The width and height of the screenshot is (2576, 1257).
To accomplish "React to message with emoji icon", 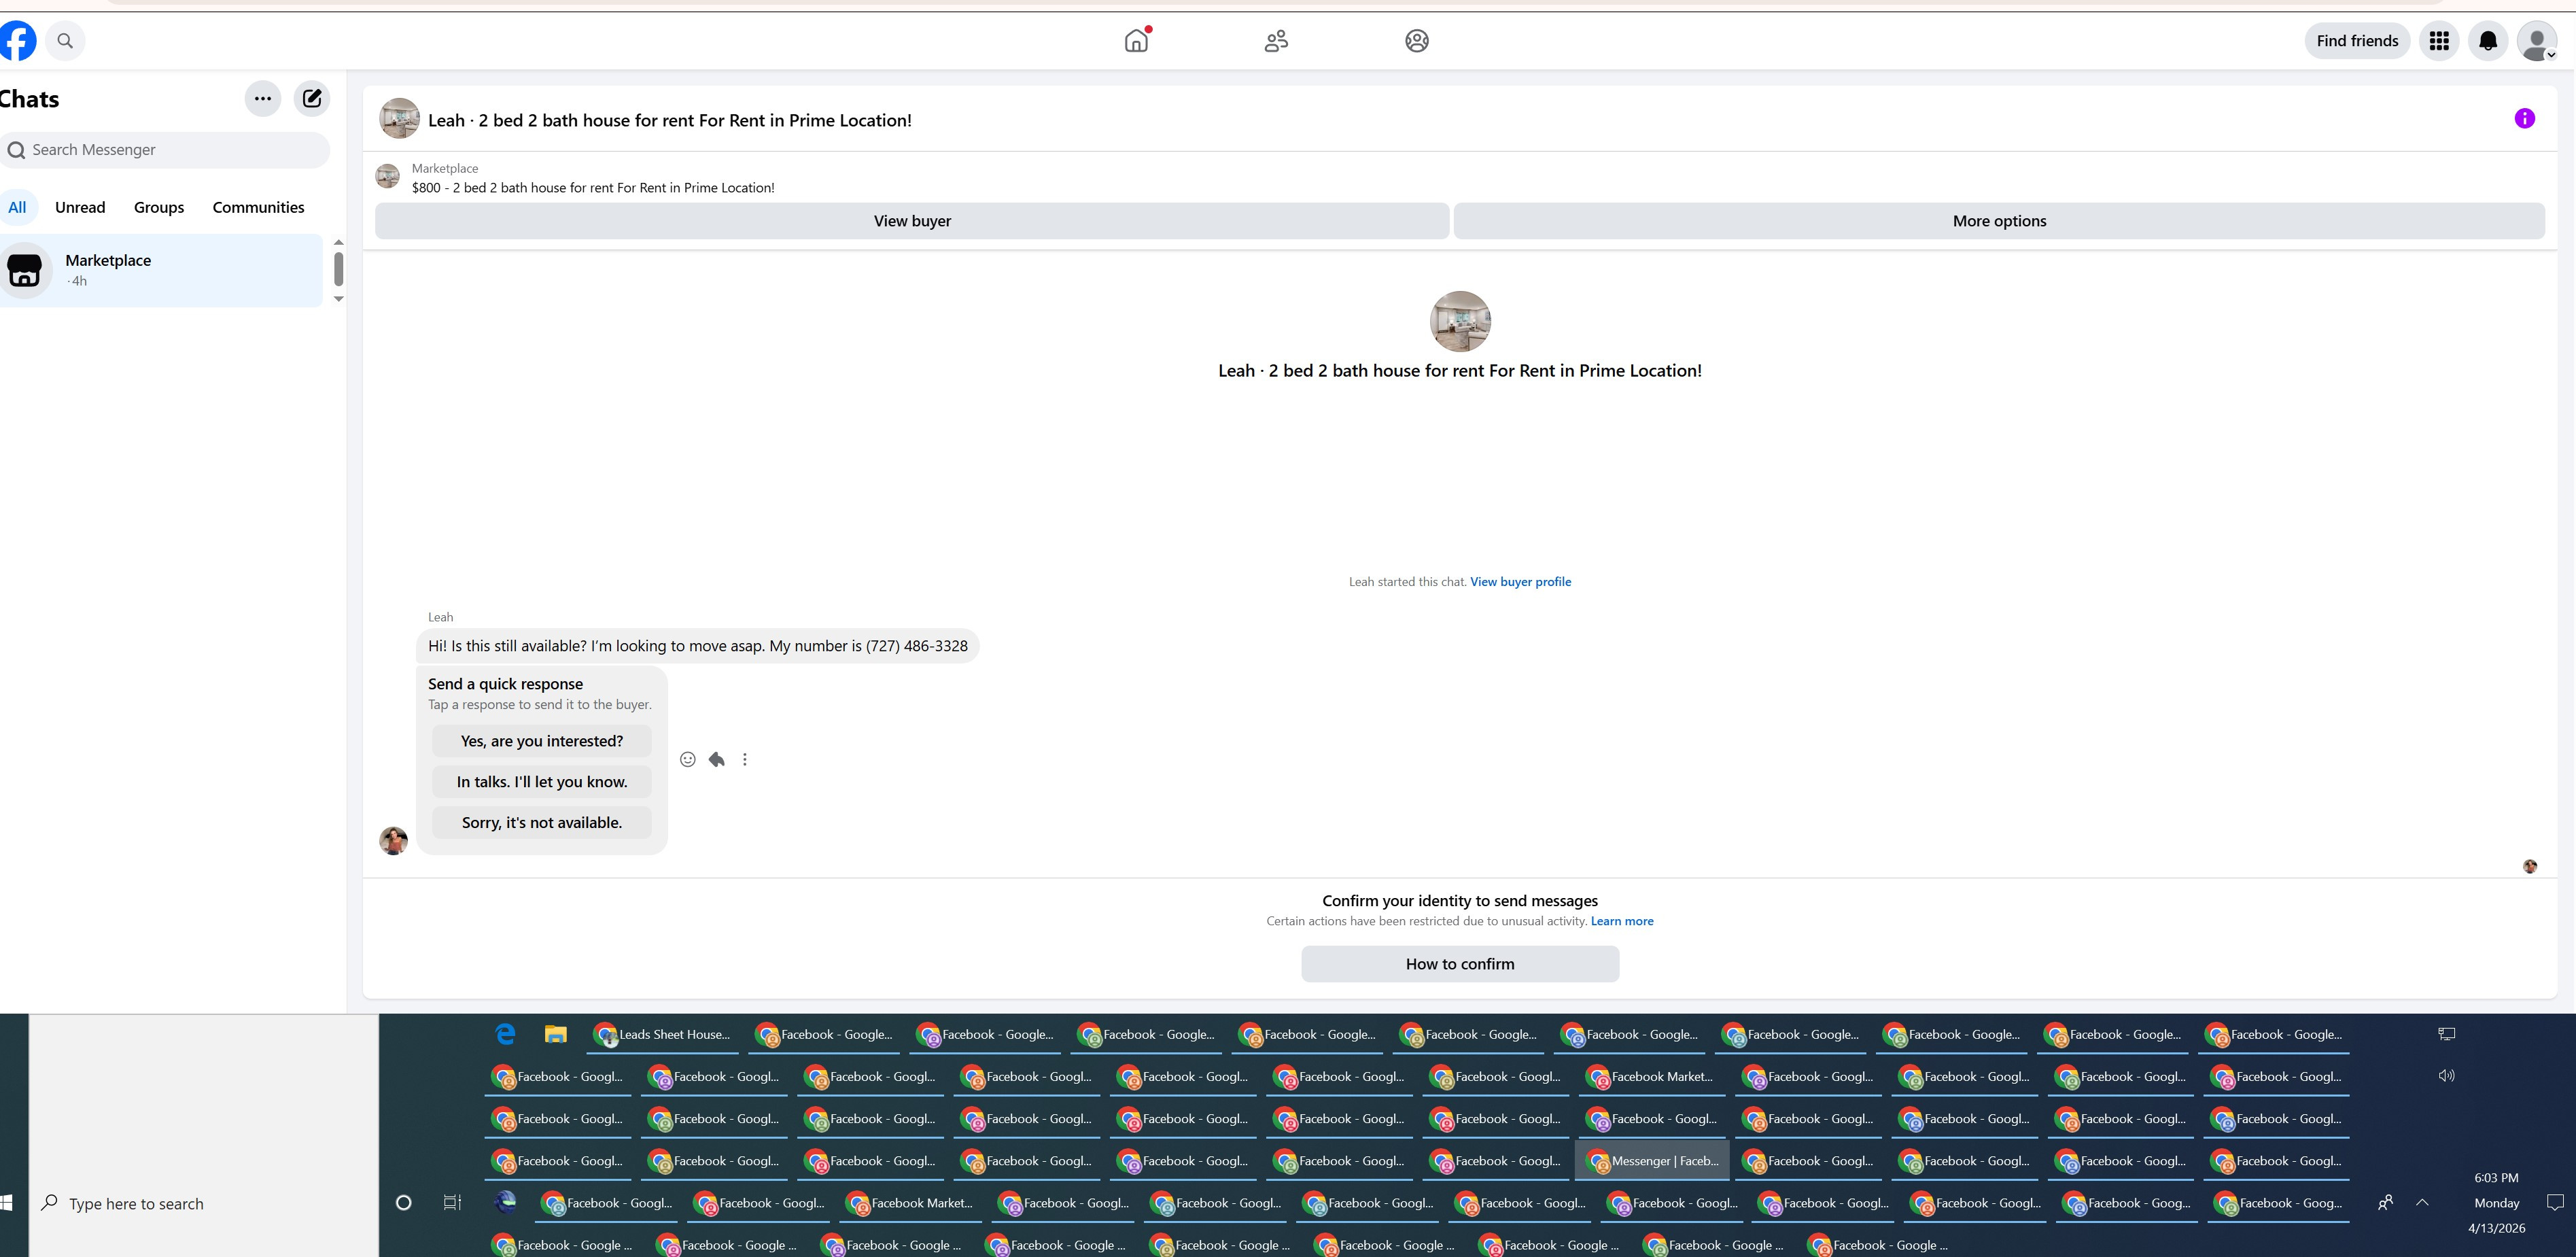I will tap(687, 760).
